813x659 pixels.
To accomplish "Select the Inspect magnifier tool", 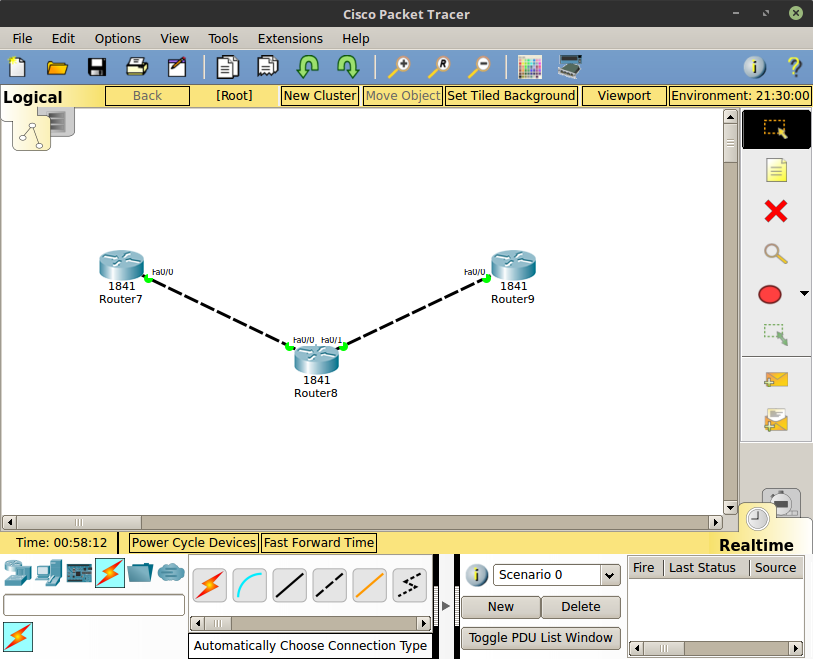I will pos(774,253).
